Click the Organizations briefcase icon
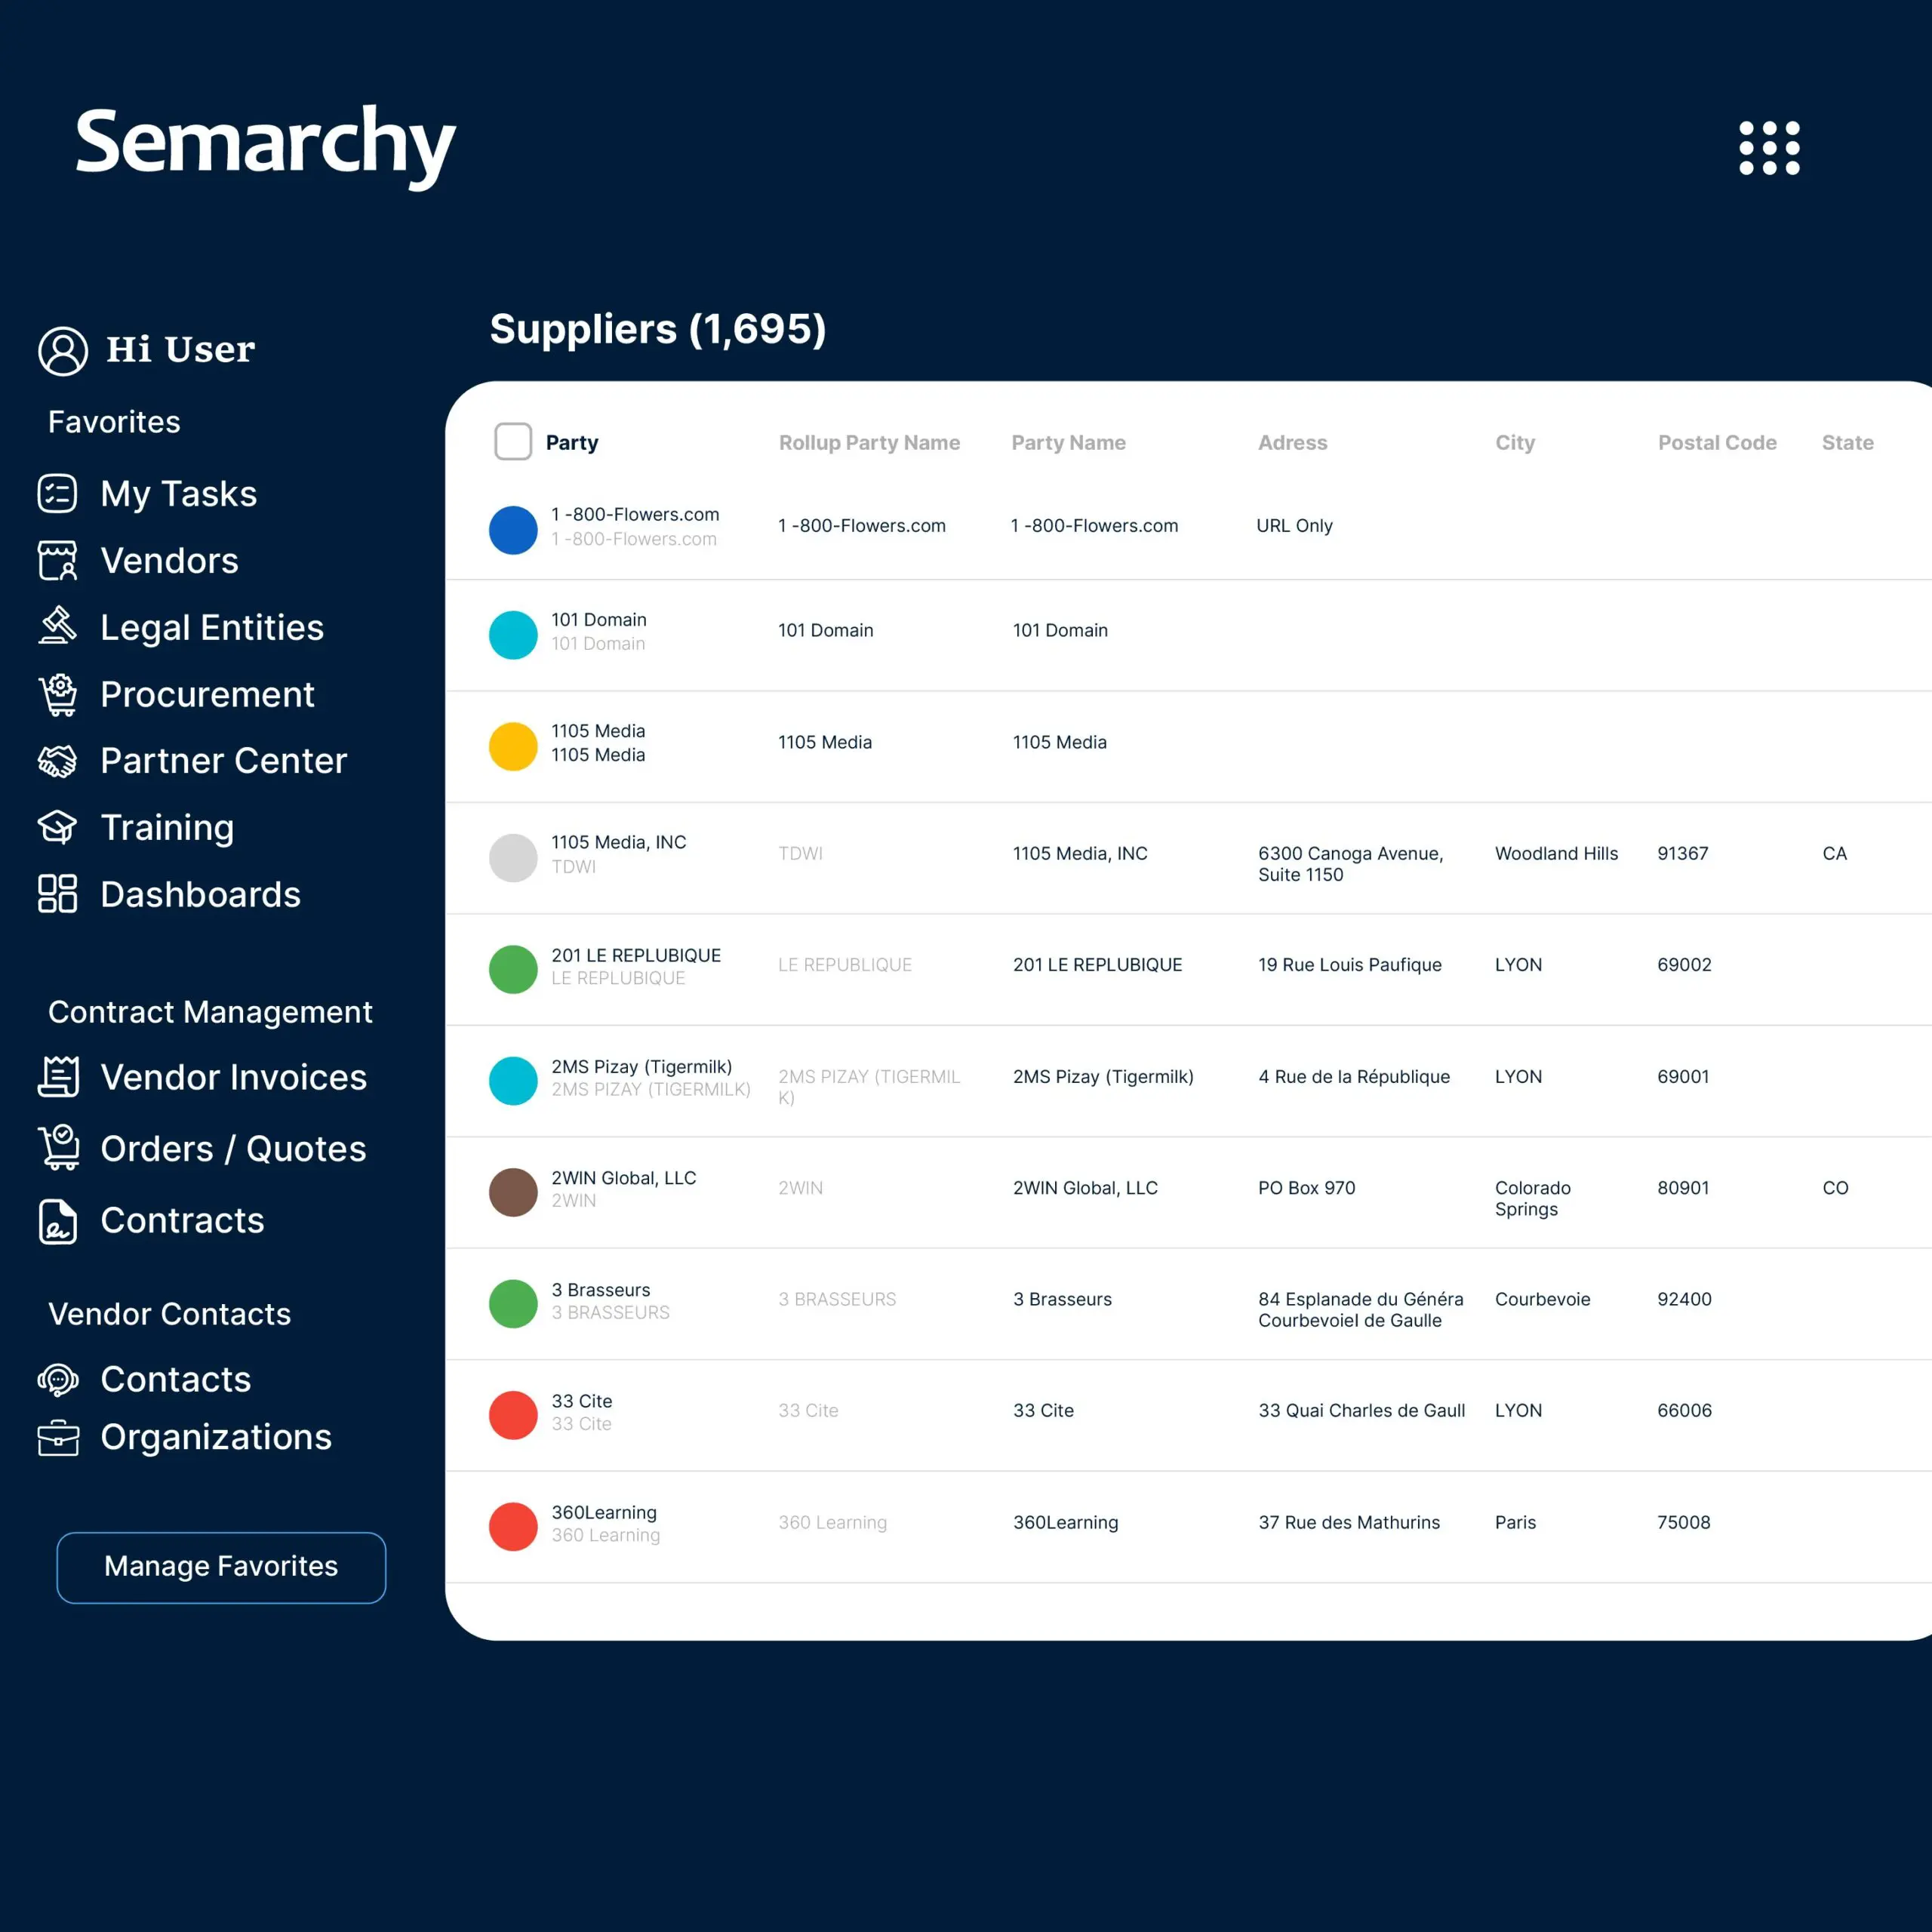1932x1932 pixels. (x=58, y=1438)
